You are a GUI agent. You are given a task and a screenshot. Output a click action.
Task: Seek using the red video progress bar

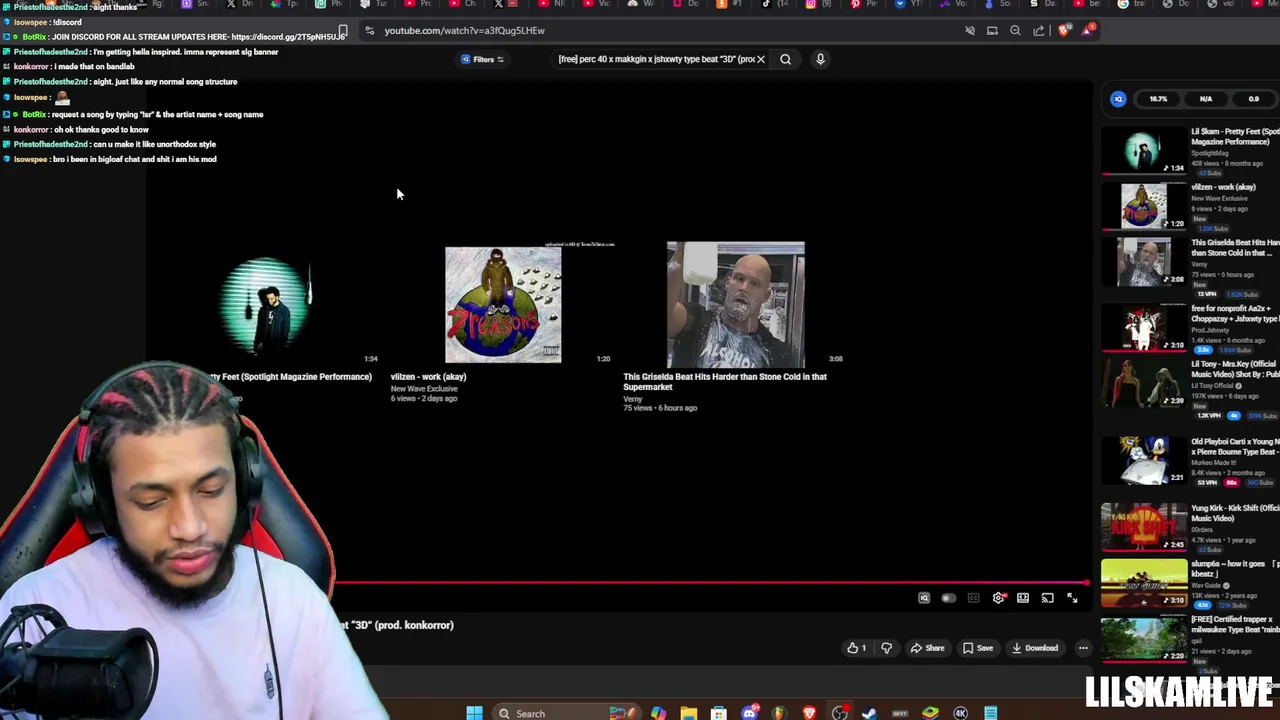(x=712, y=582)
